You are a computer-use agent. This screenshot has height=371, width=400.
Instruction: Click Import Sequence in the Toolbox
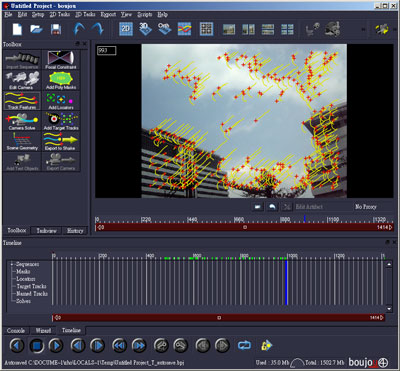pyautogui.click(x=22, y=60)
